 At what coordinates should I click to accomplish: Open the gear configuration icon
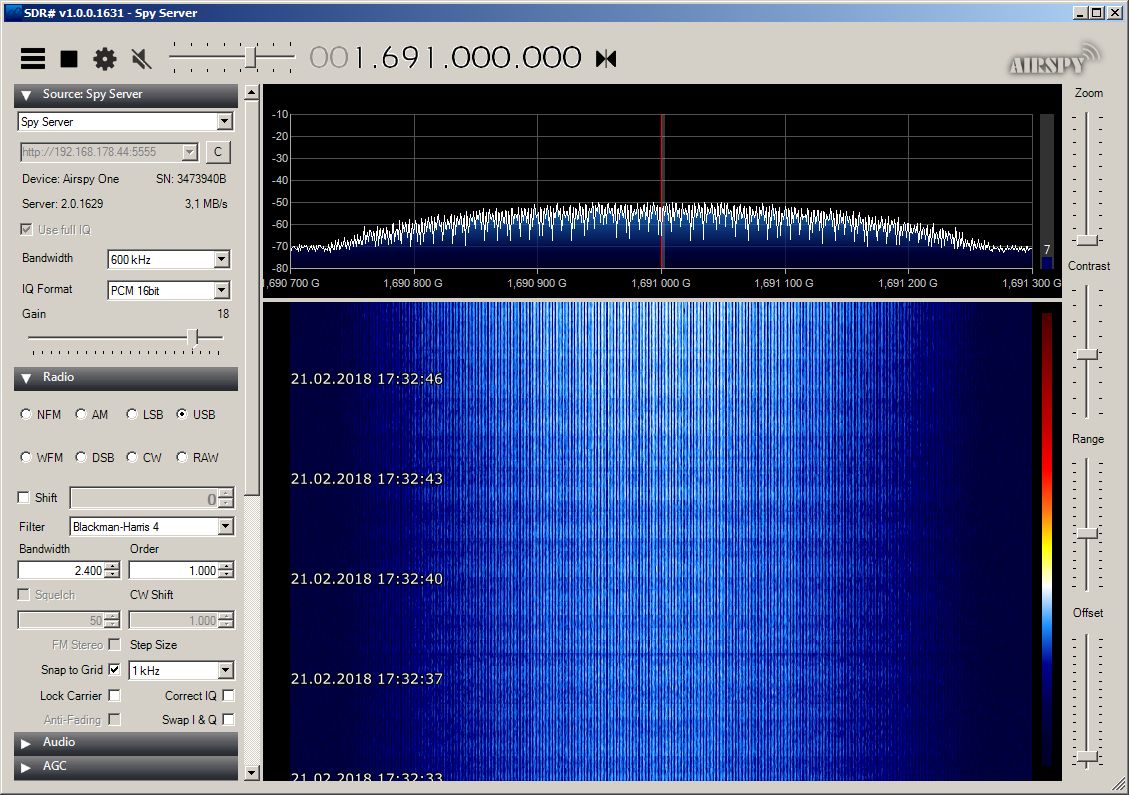105,58
